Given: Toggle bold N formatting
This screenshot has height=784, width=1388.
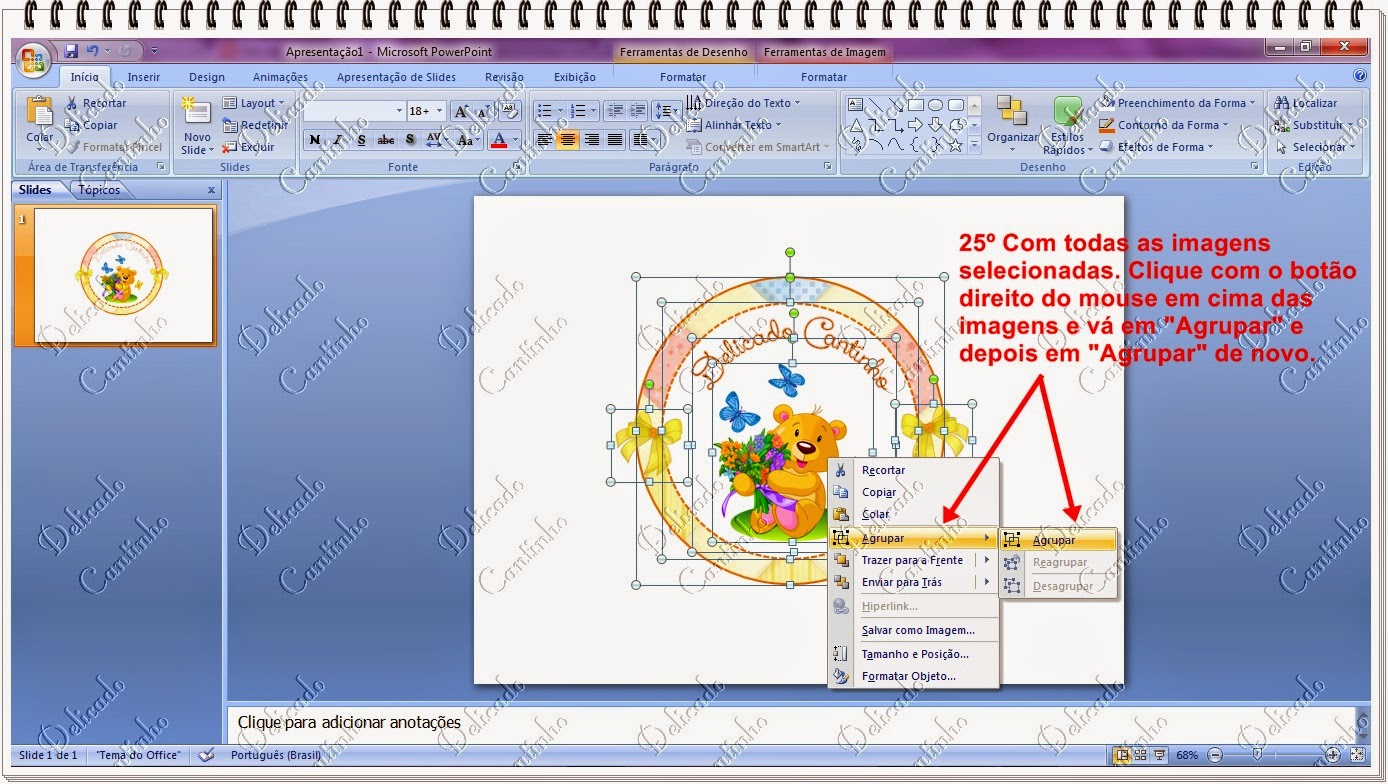Looking at the screenshot, I should click(314, 140).
